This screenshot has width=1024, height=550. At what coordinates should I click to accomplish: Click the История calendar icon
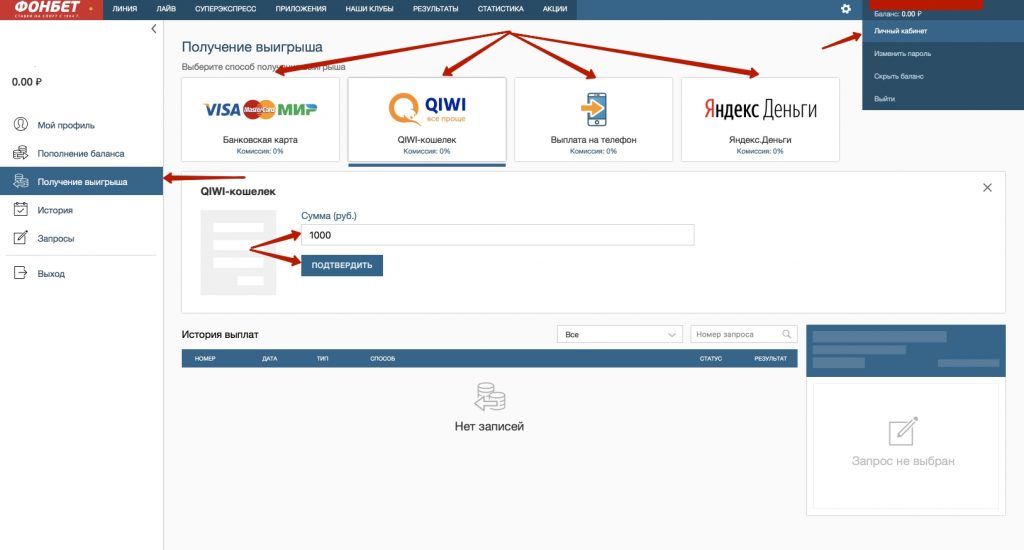(x=21, y=210)
